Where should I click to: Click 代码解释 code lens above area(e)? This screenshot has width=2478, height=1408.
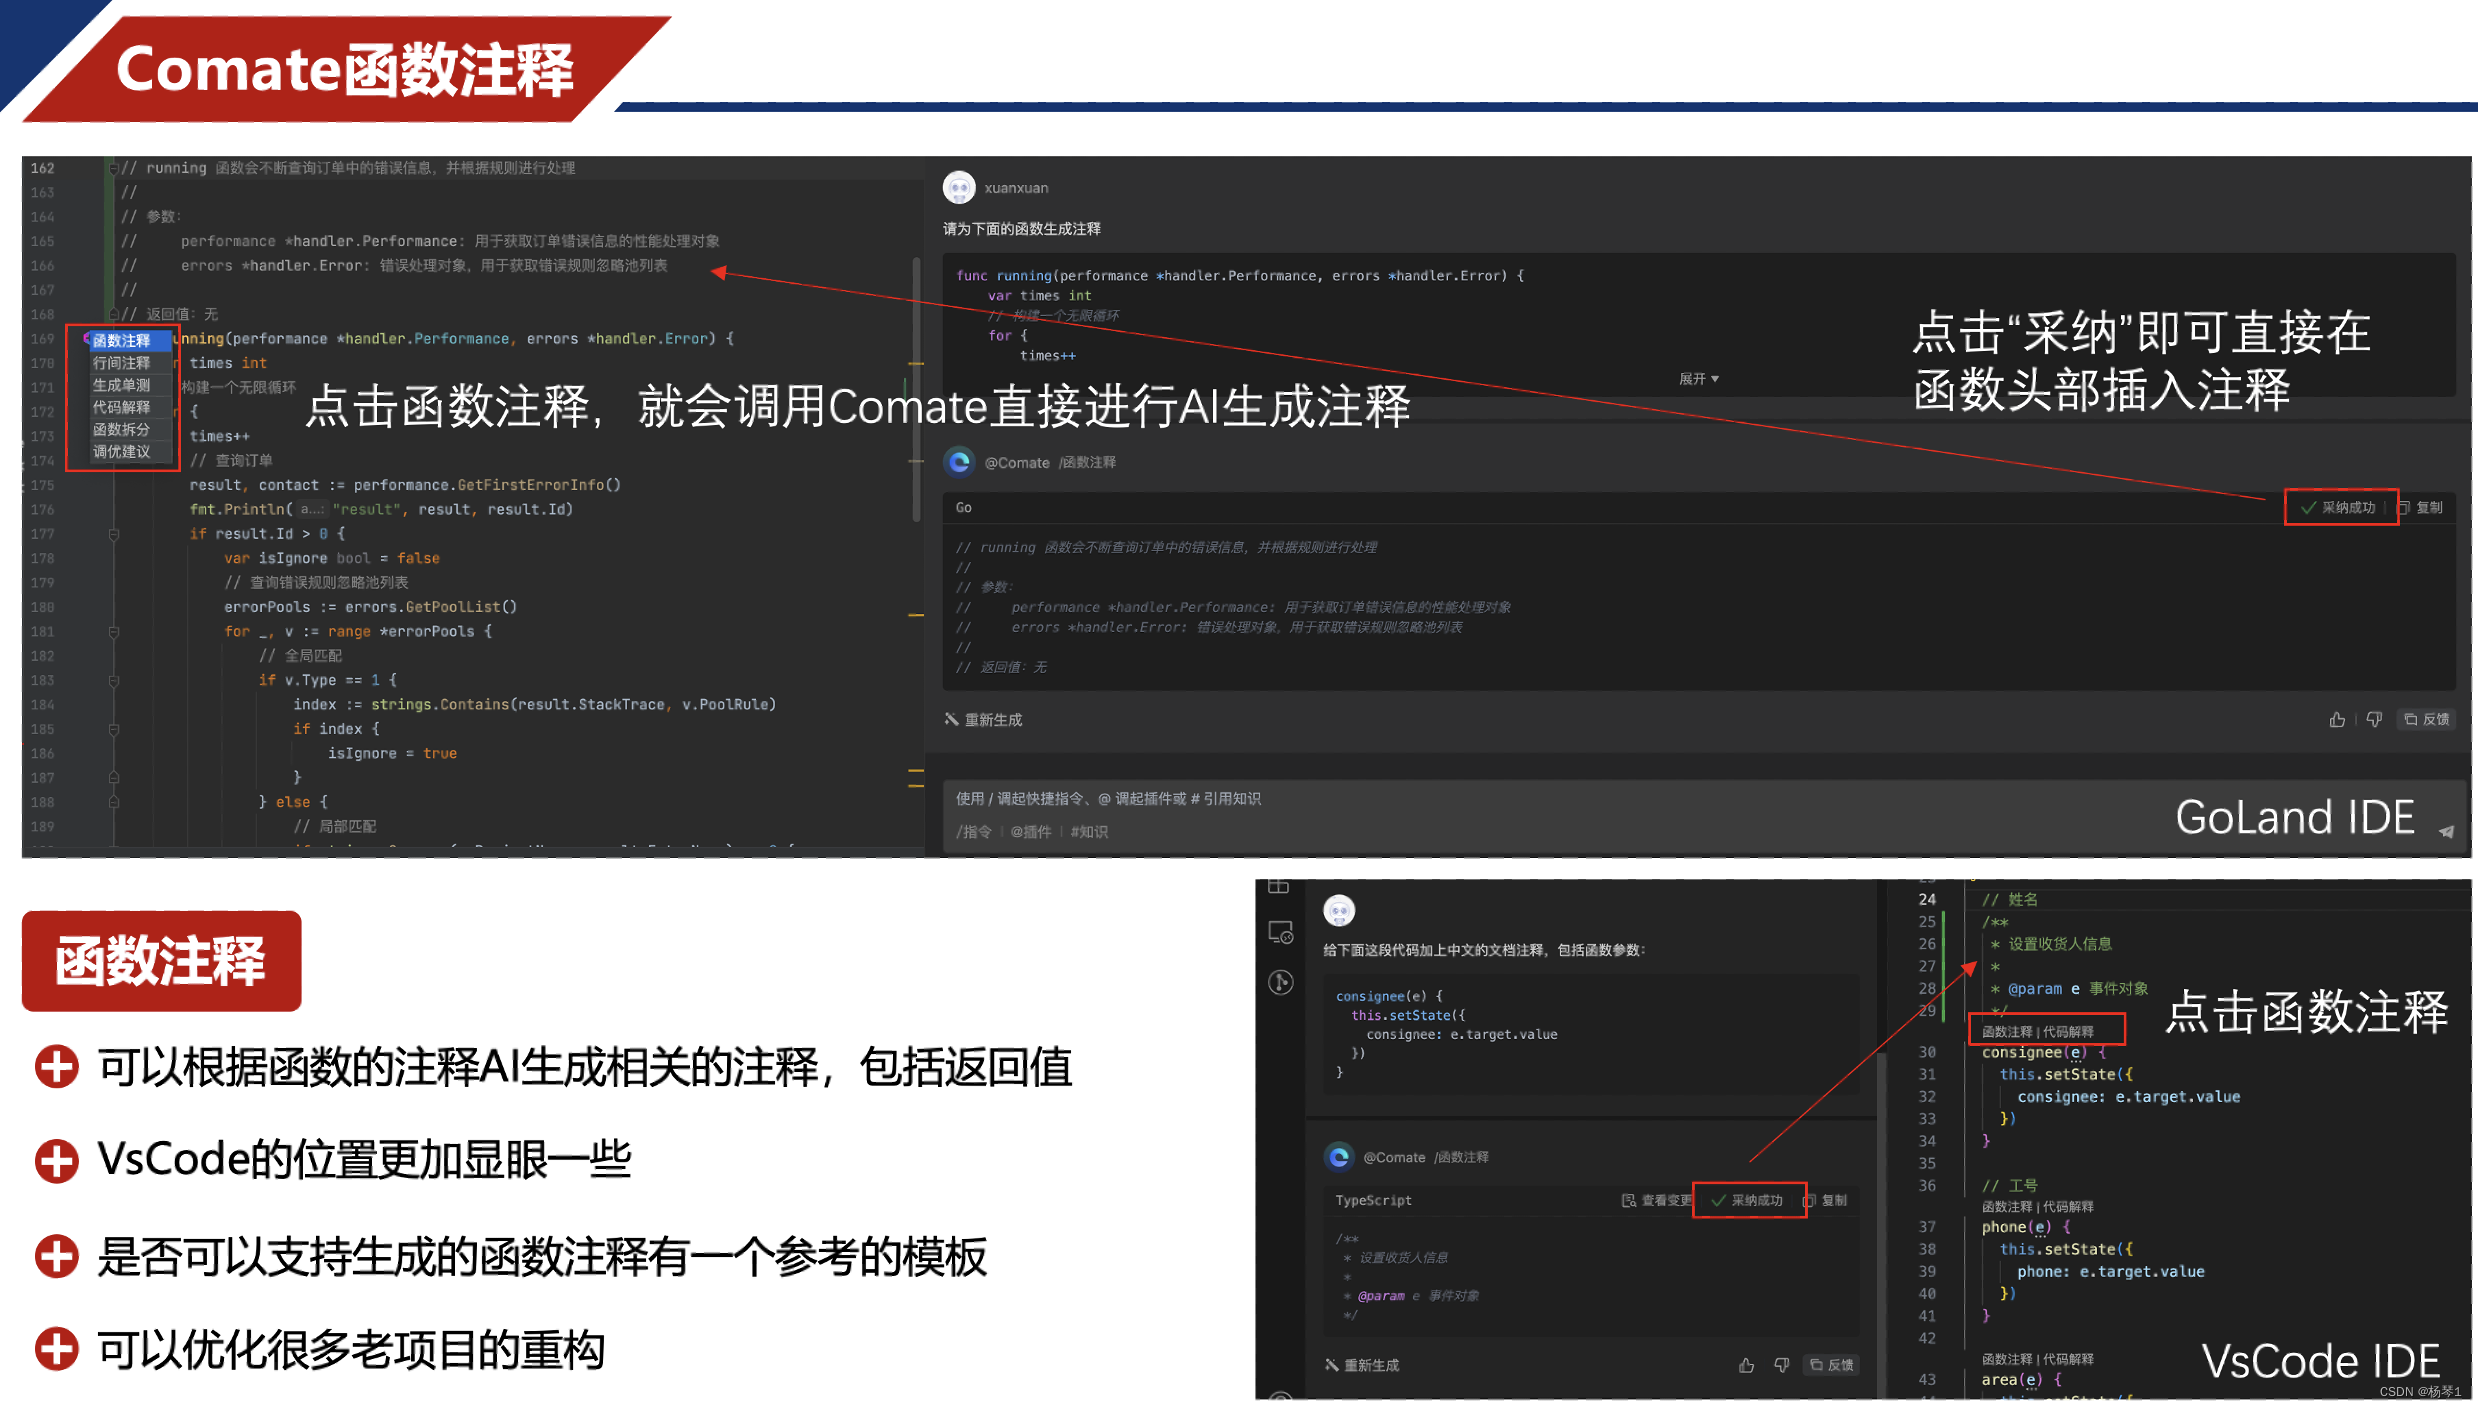pos(2068,1359)
